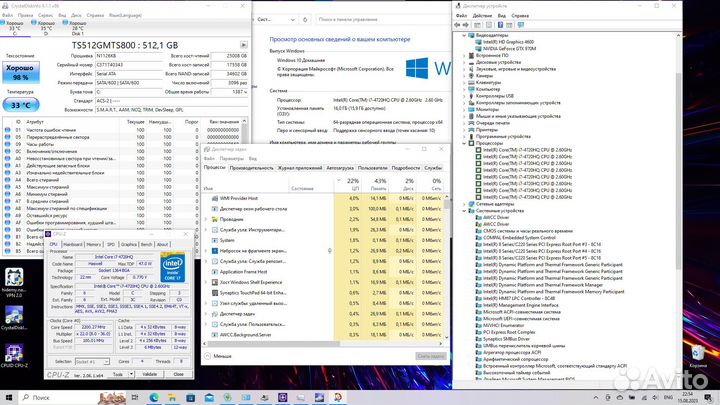720x405 pixels.
Task: Collapse the Видеоадаптеры node in Device Manager
Action: coord(464,35)
